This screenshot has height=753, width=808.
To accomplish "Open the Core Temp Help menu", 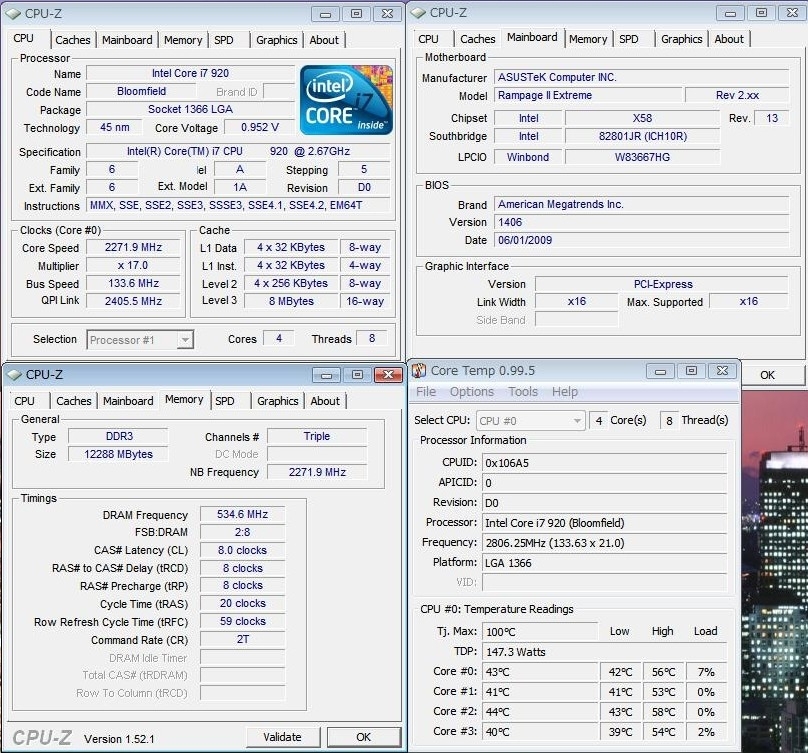I will coord(565,392).
